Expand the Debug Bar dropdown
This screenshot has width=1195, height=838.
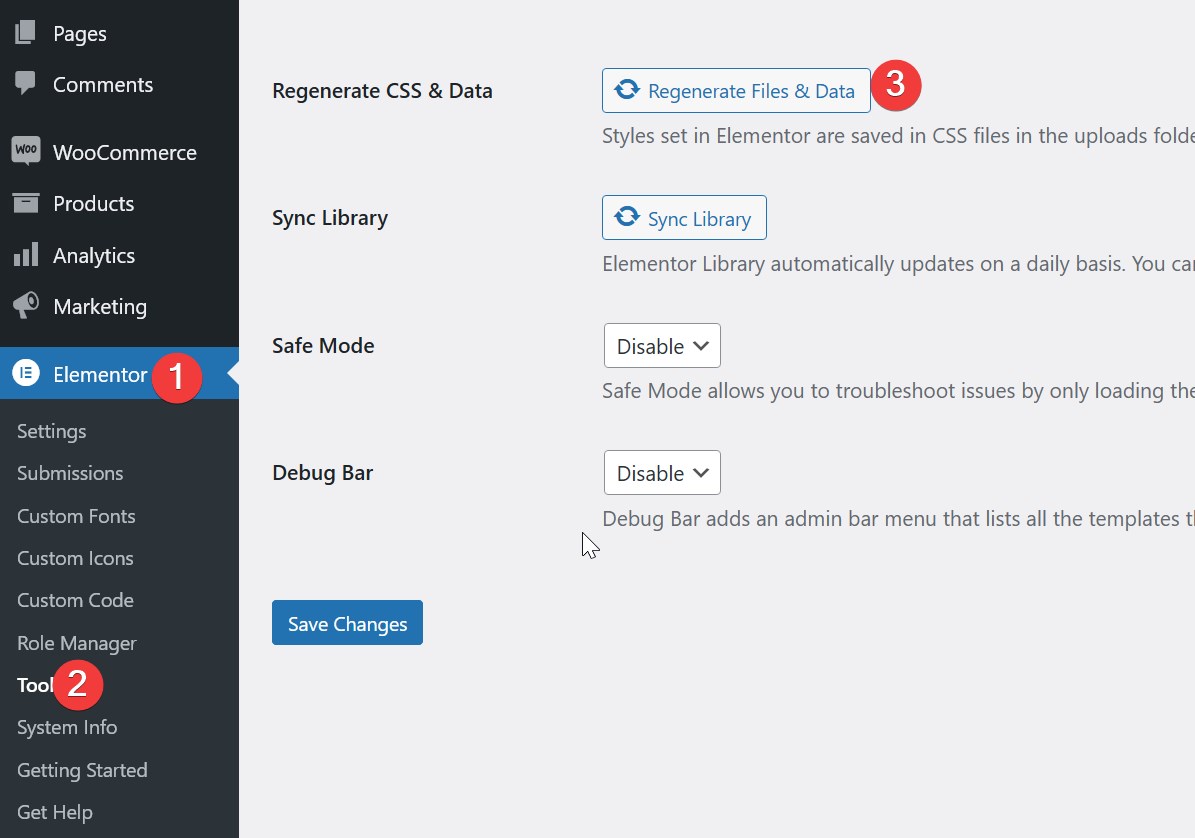click(x=662, y=473)
